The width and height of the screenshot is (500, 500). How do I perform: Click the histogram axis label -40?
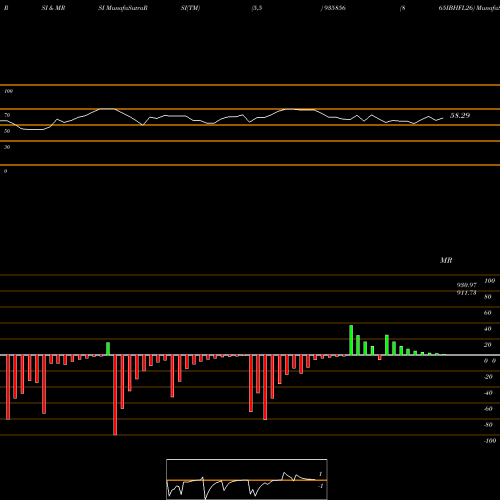pyautogui.click(x=488, y=393)
